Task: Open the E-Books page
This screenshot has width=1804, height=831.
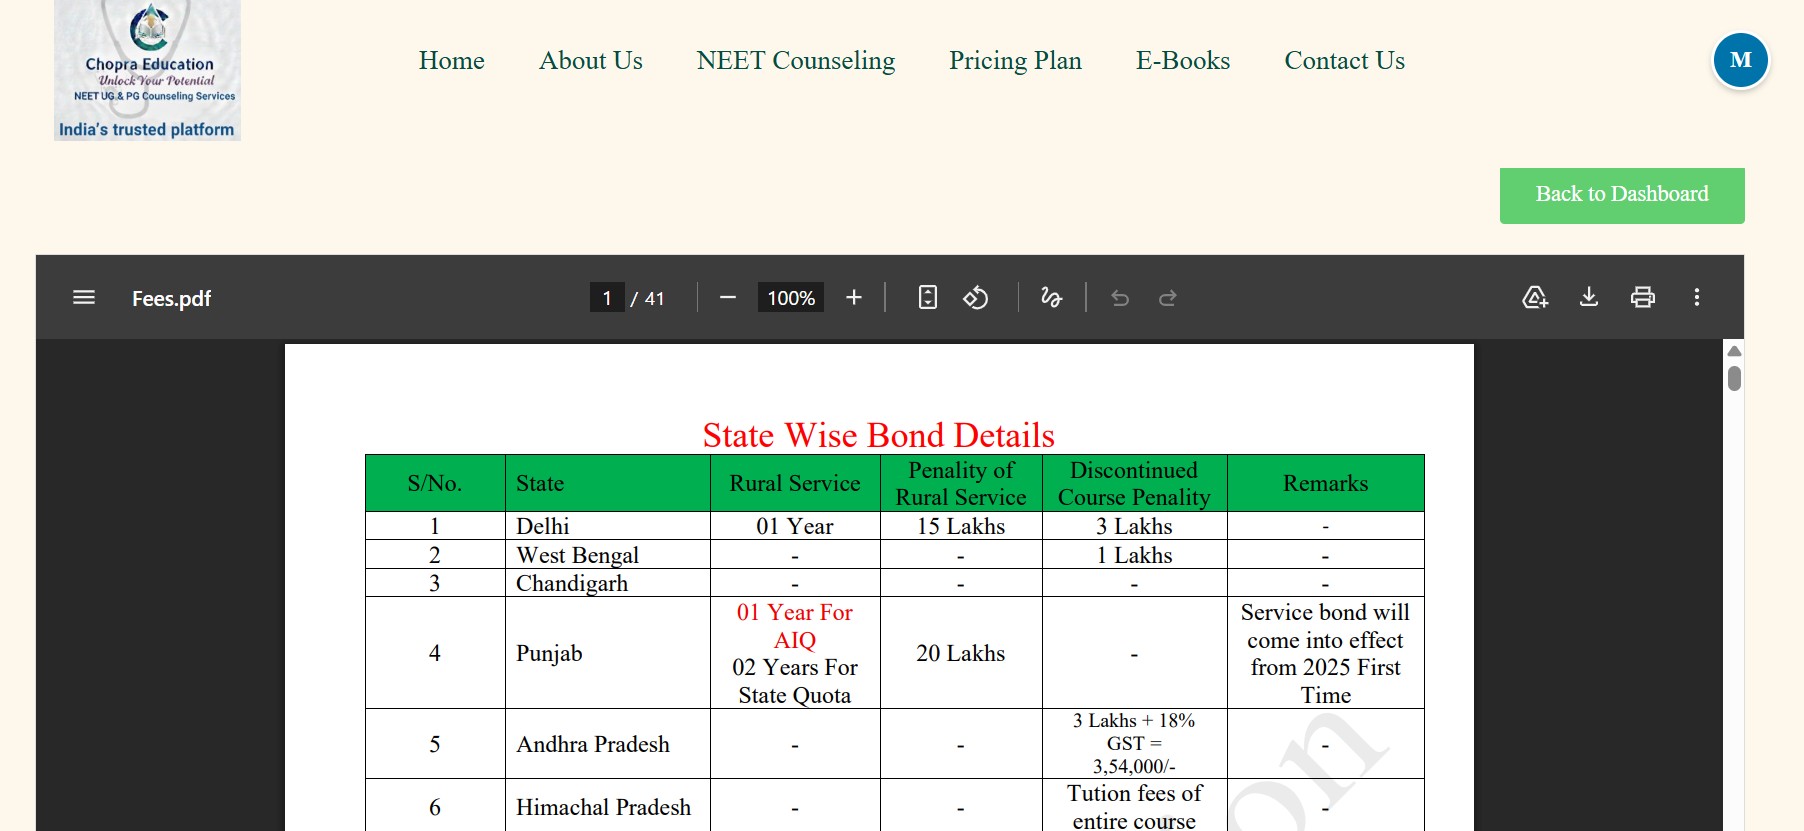Action: click(1183, 61)
